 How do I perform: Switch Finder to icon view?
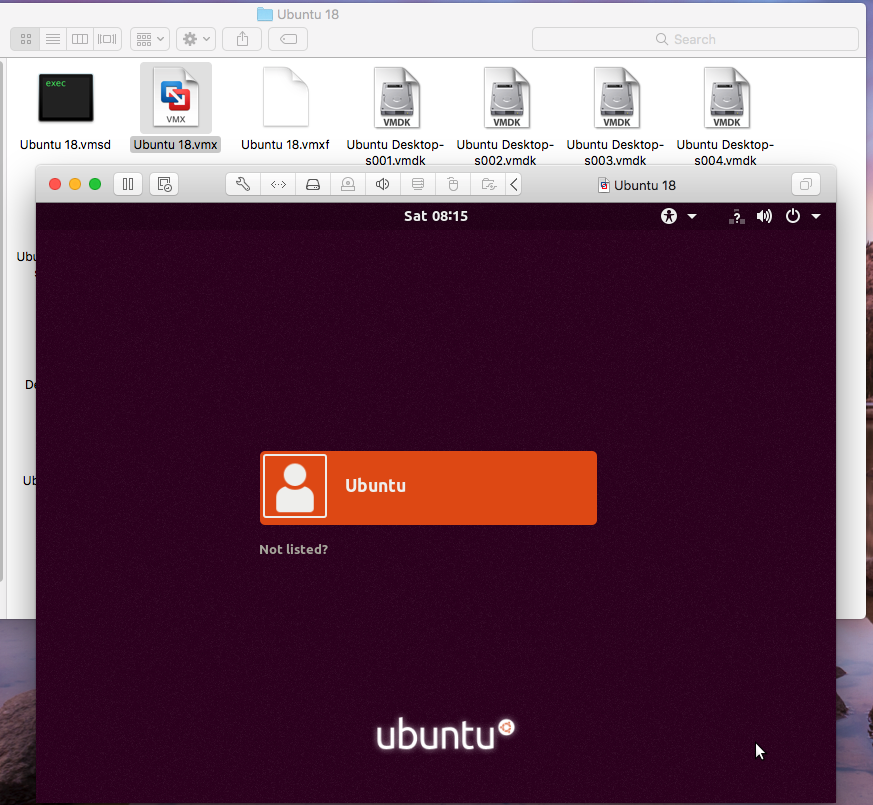point(26,39)
